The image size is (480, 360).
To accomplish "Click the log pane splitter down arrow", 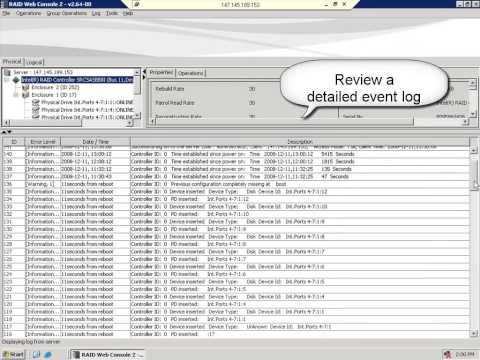I will click(x=9, y=132).
